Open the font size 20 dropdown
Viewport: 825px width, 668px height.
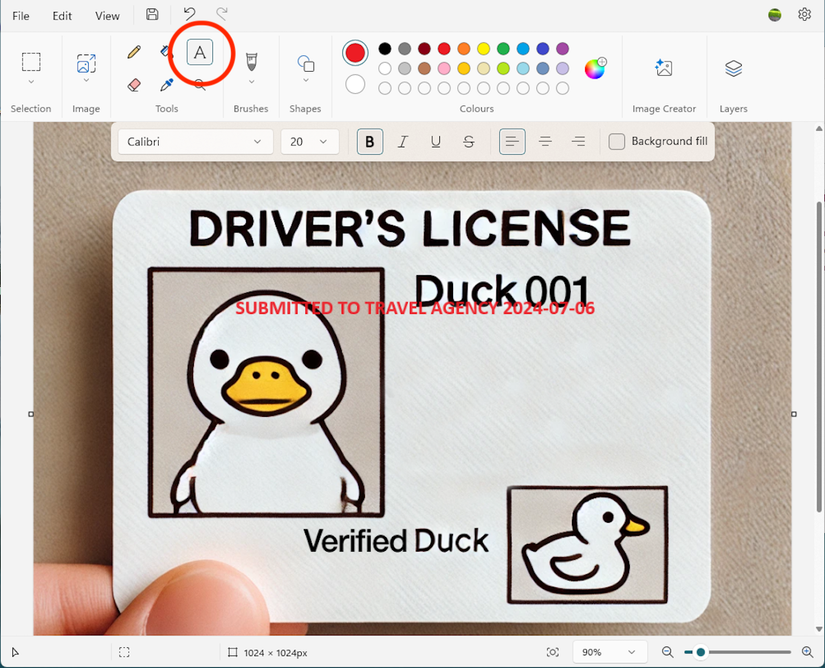coord(308,142)
